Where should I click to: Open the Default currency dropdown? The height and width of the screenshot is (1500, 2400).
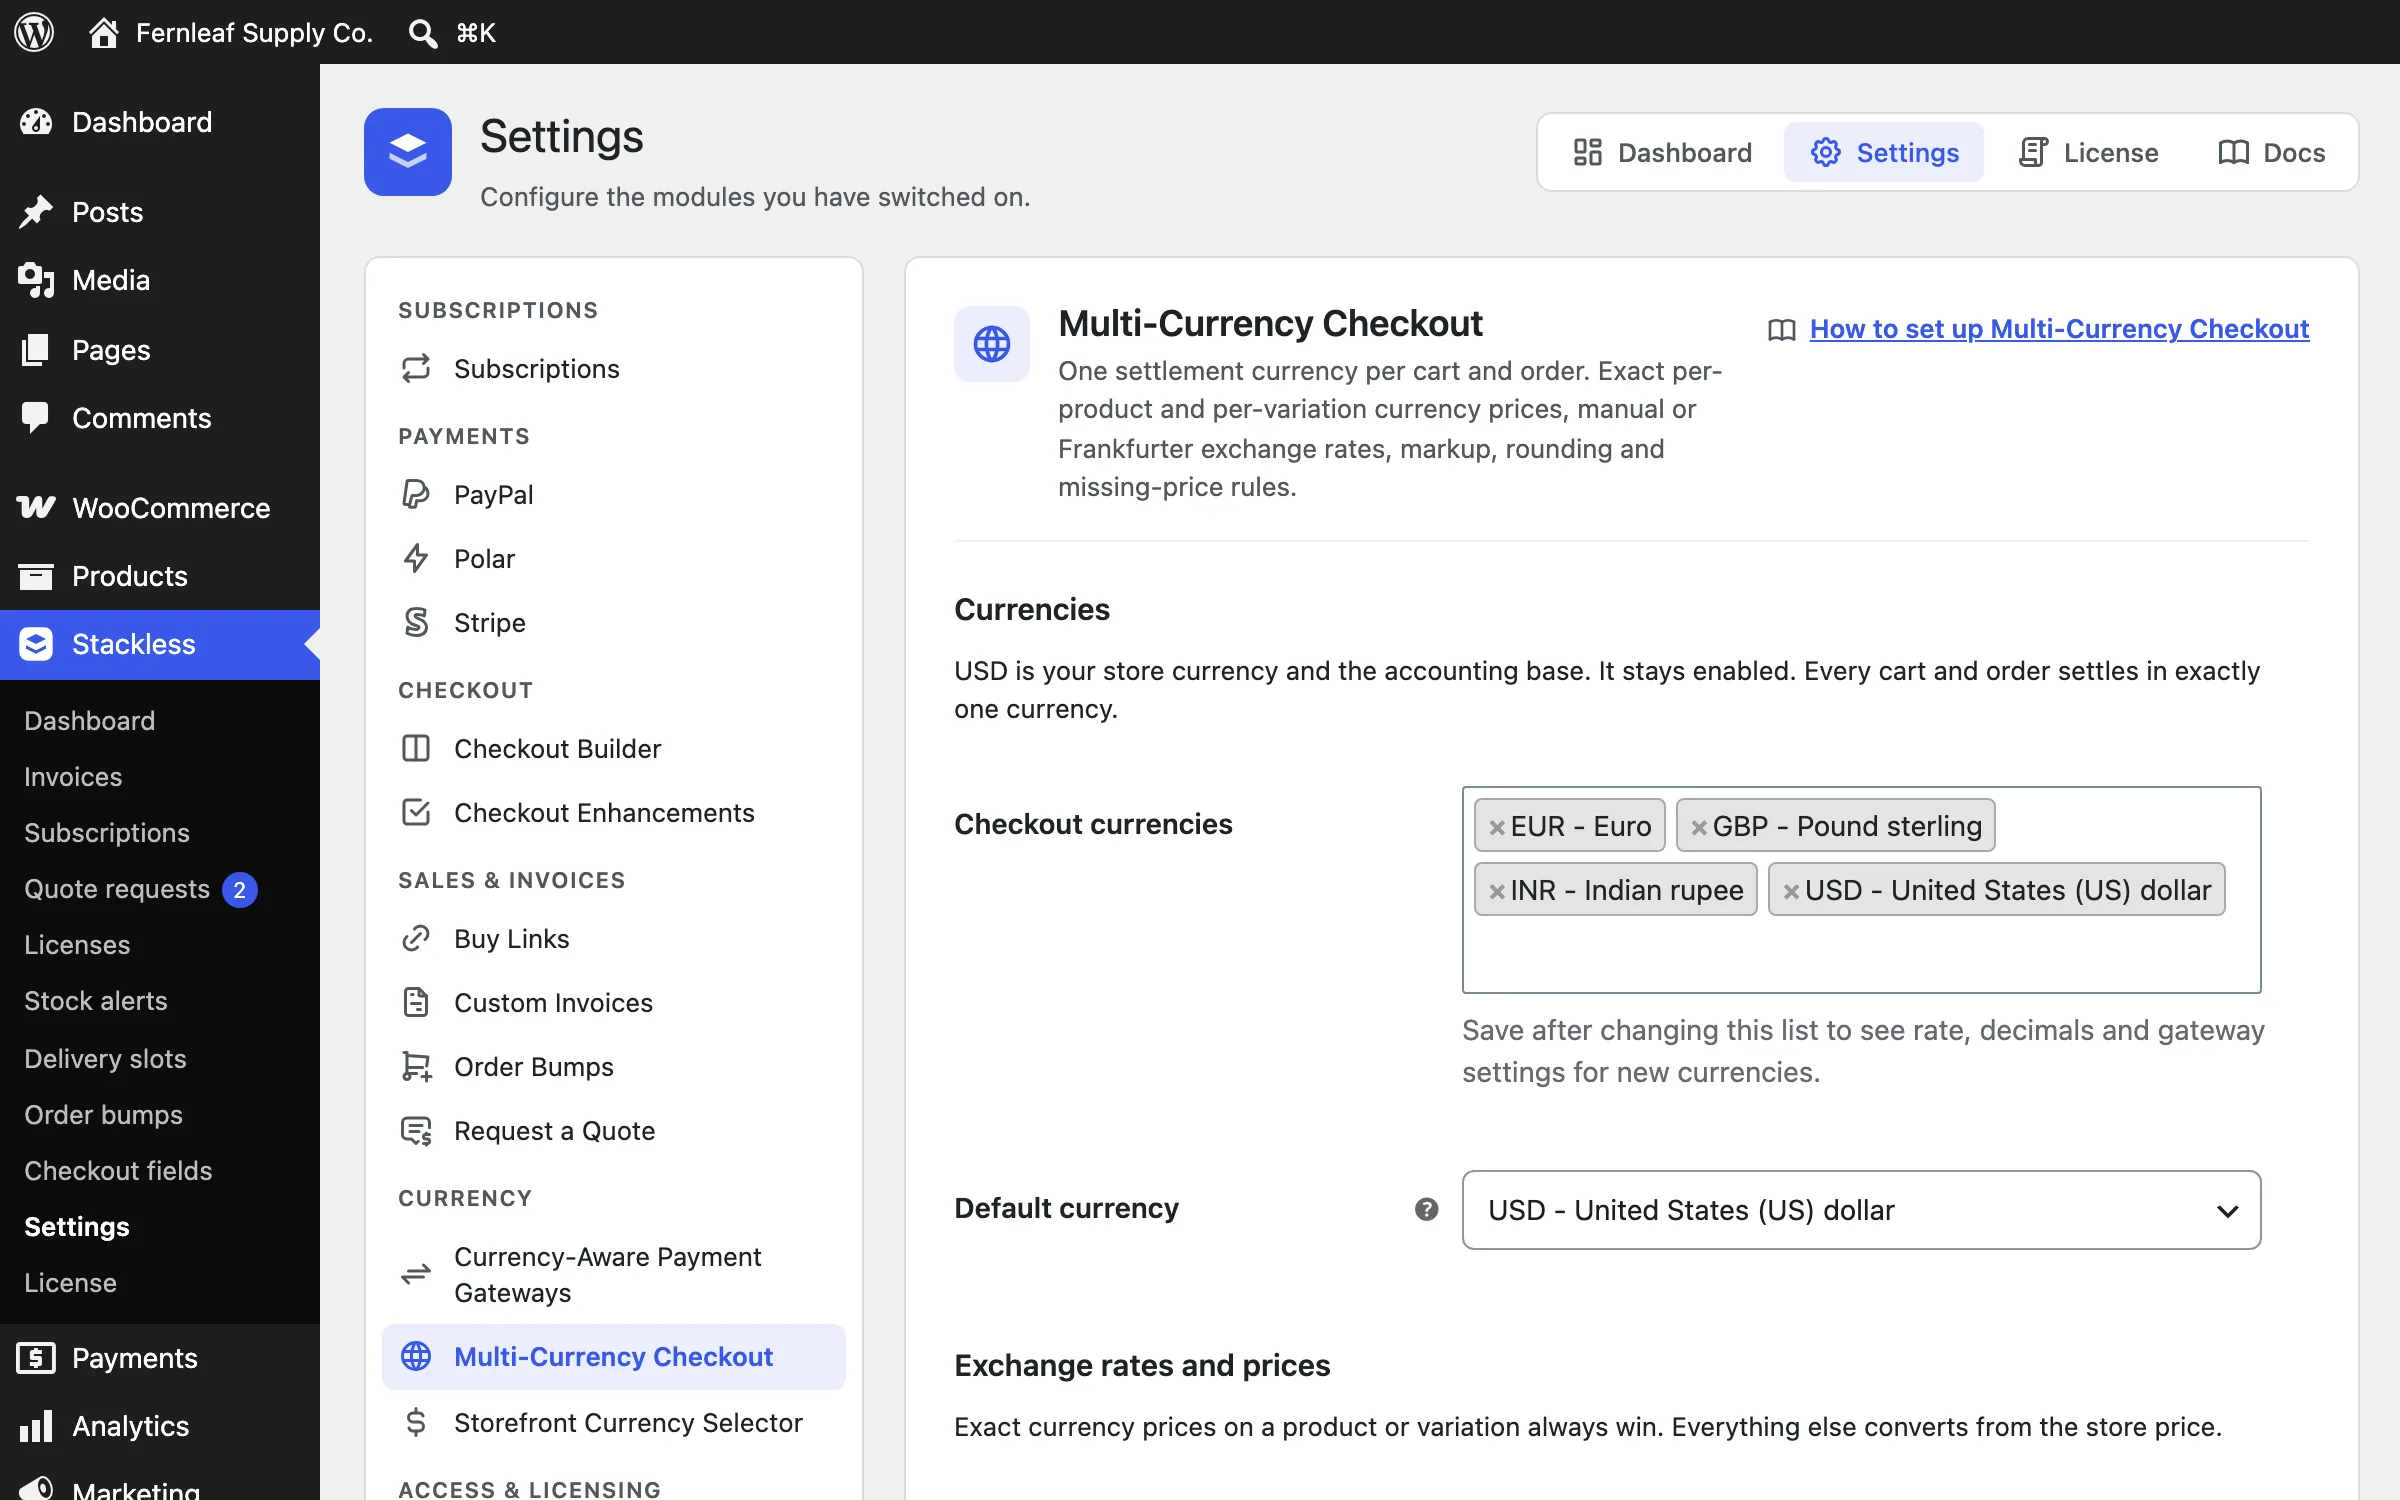click(x=1861, y=1210)
